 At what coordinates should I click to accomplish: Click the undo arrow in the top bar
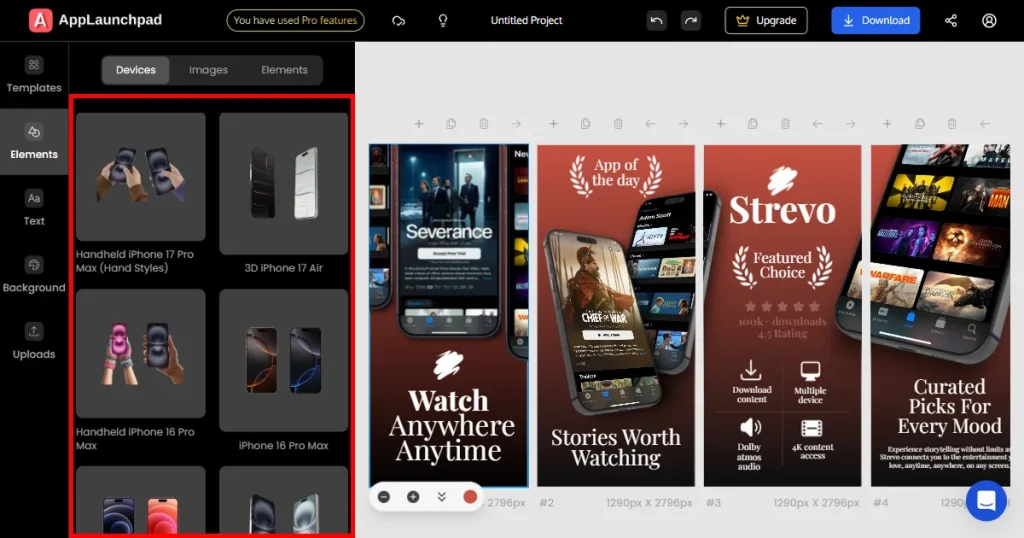coord(656,20)
